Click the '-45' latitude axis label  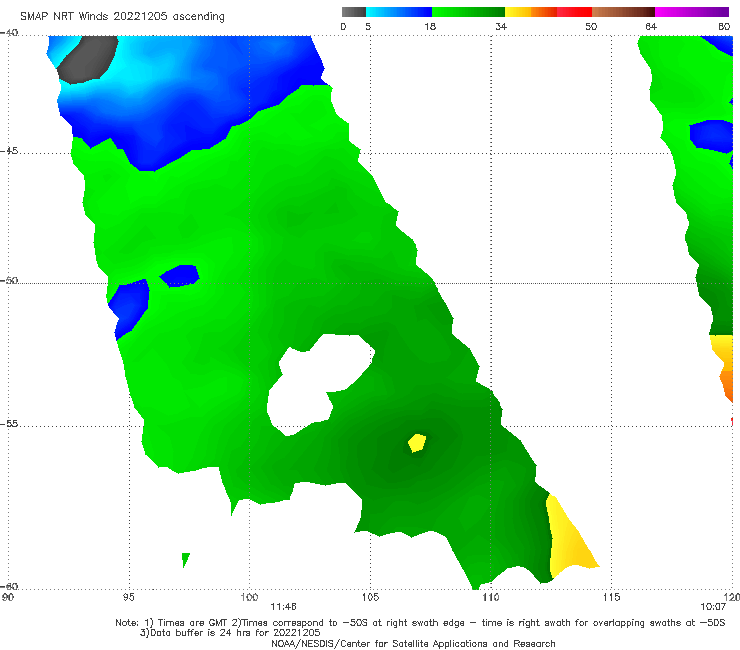point(9,151)
